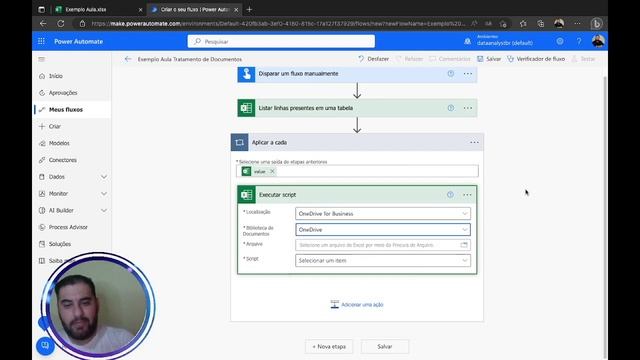Open Verificador de fluxo

point(536,59)
